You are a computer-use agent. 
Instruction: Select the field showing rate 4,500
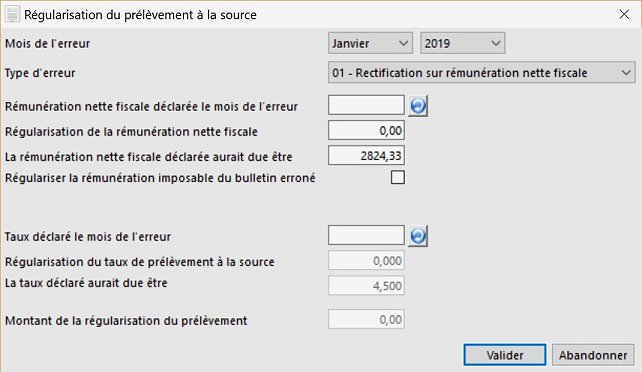[x=366, y=286]
